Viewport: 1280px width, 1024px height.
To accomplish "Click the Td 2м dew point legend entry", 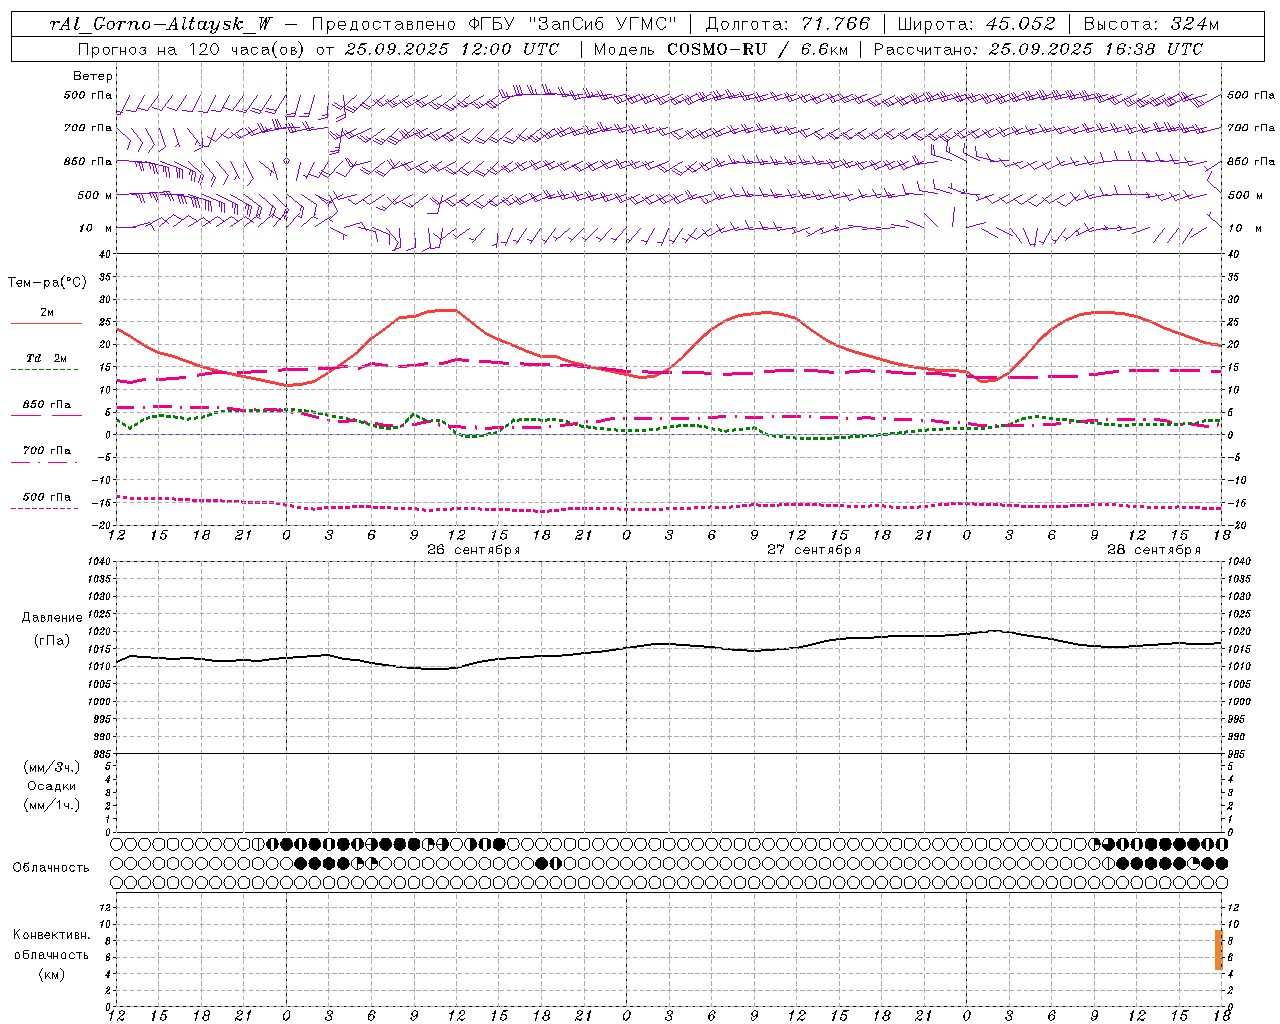I will tap(47, 358).
